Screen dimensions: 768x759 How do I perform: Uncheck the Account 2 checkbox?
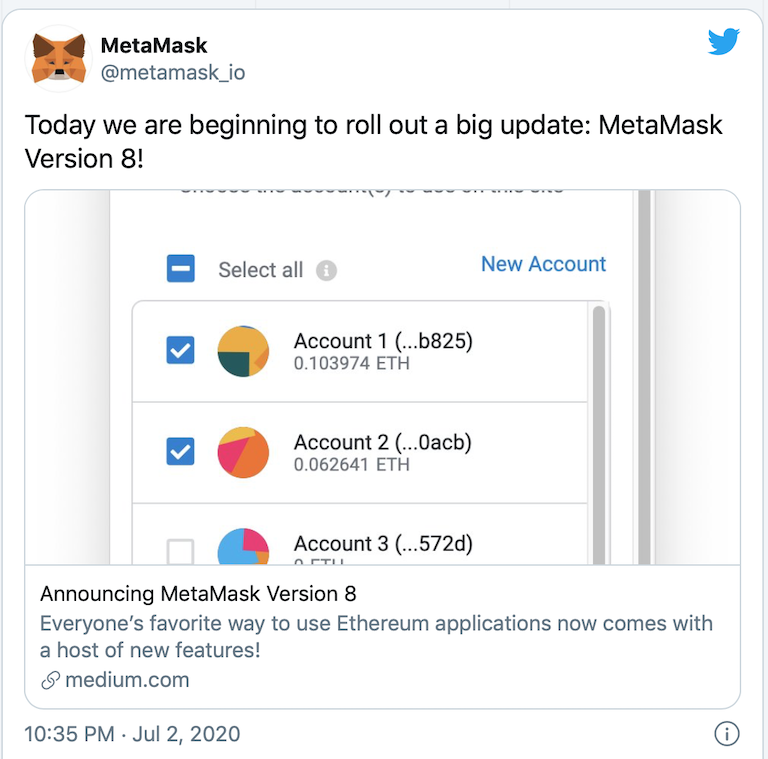[x=181, y=452]
